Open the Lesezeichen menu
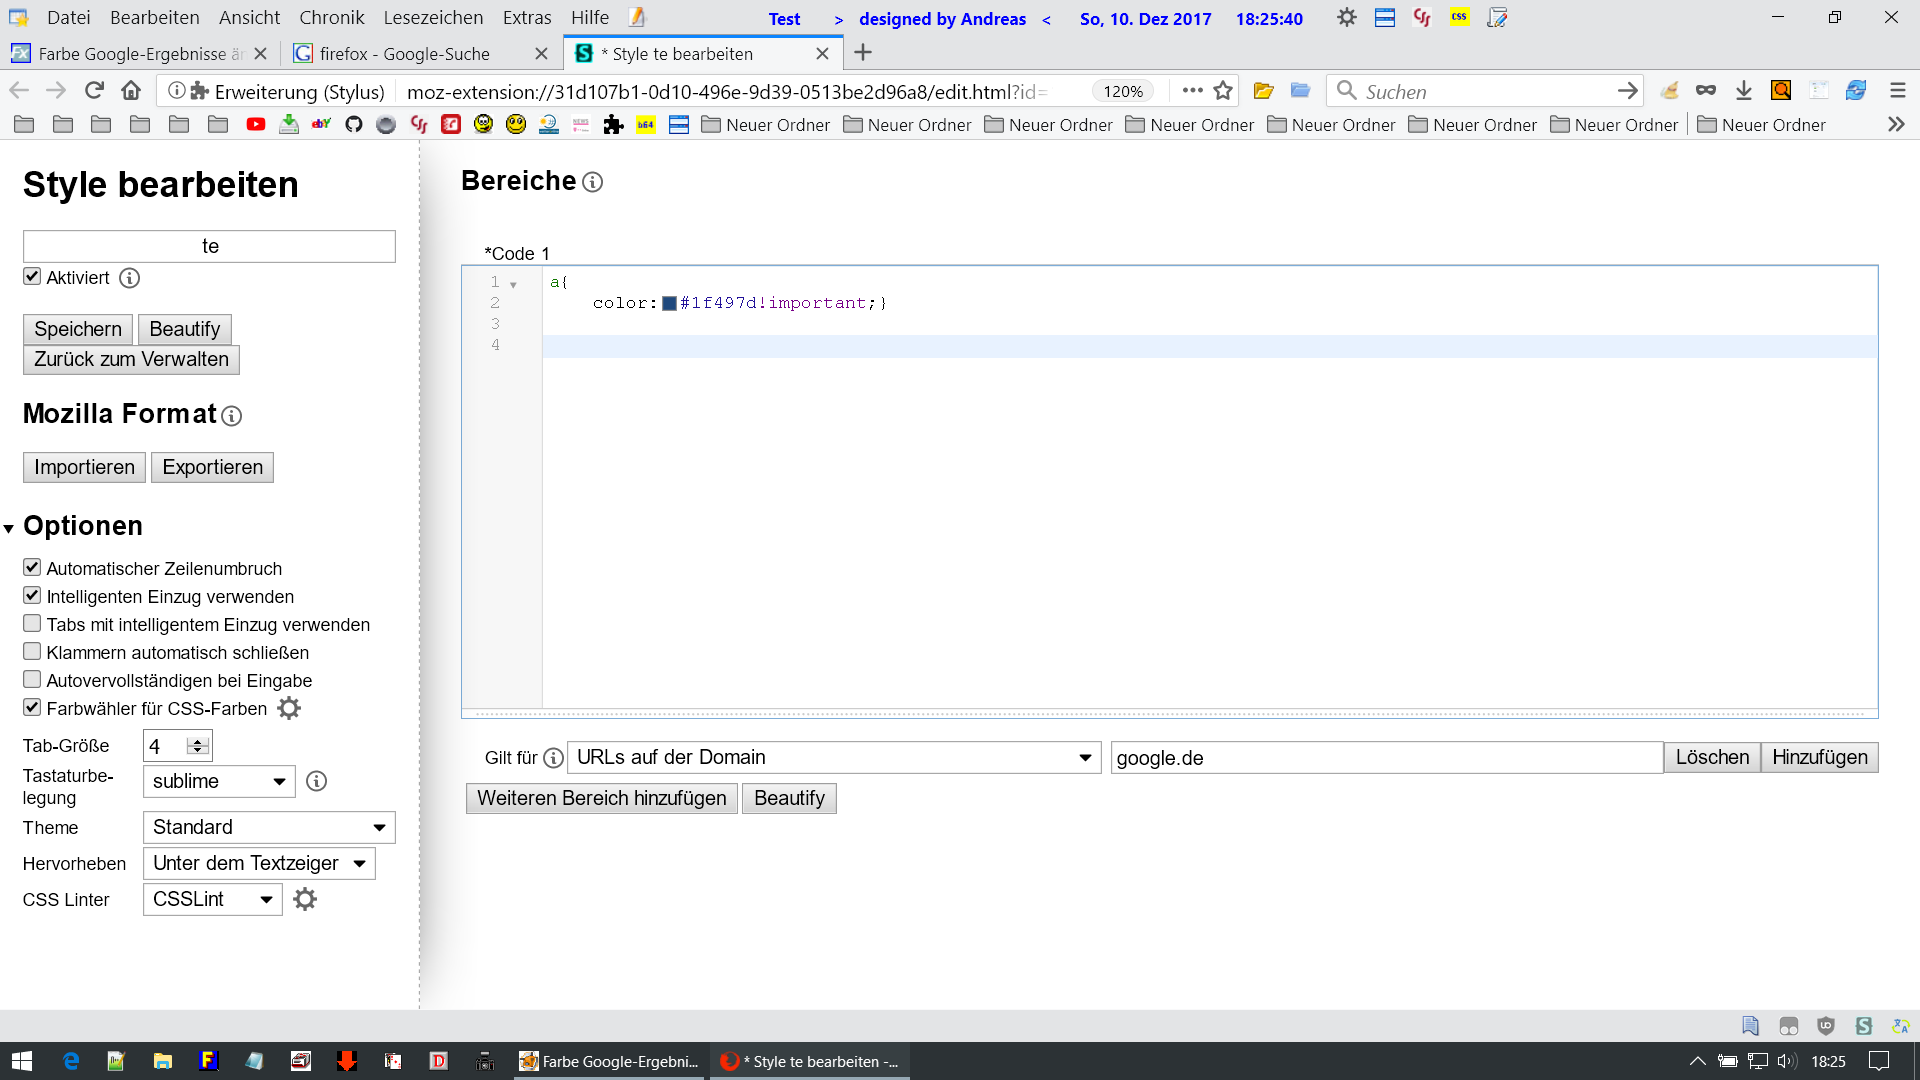The image size is (1920, 1080). 433,18
